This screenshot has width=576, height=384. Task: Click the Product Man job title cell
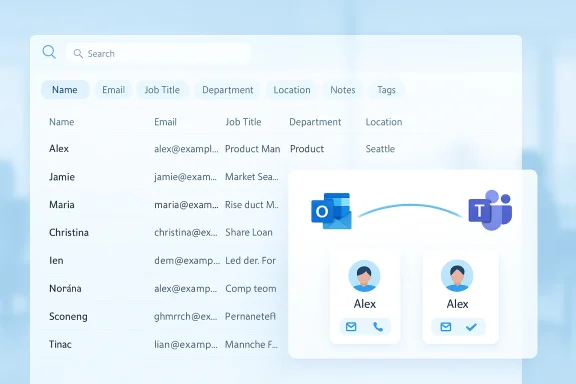point(252,149)
